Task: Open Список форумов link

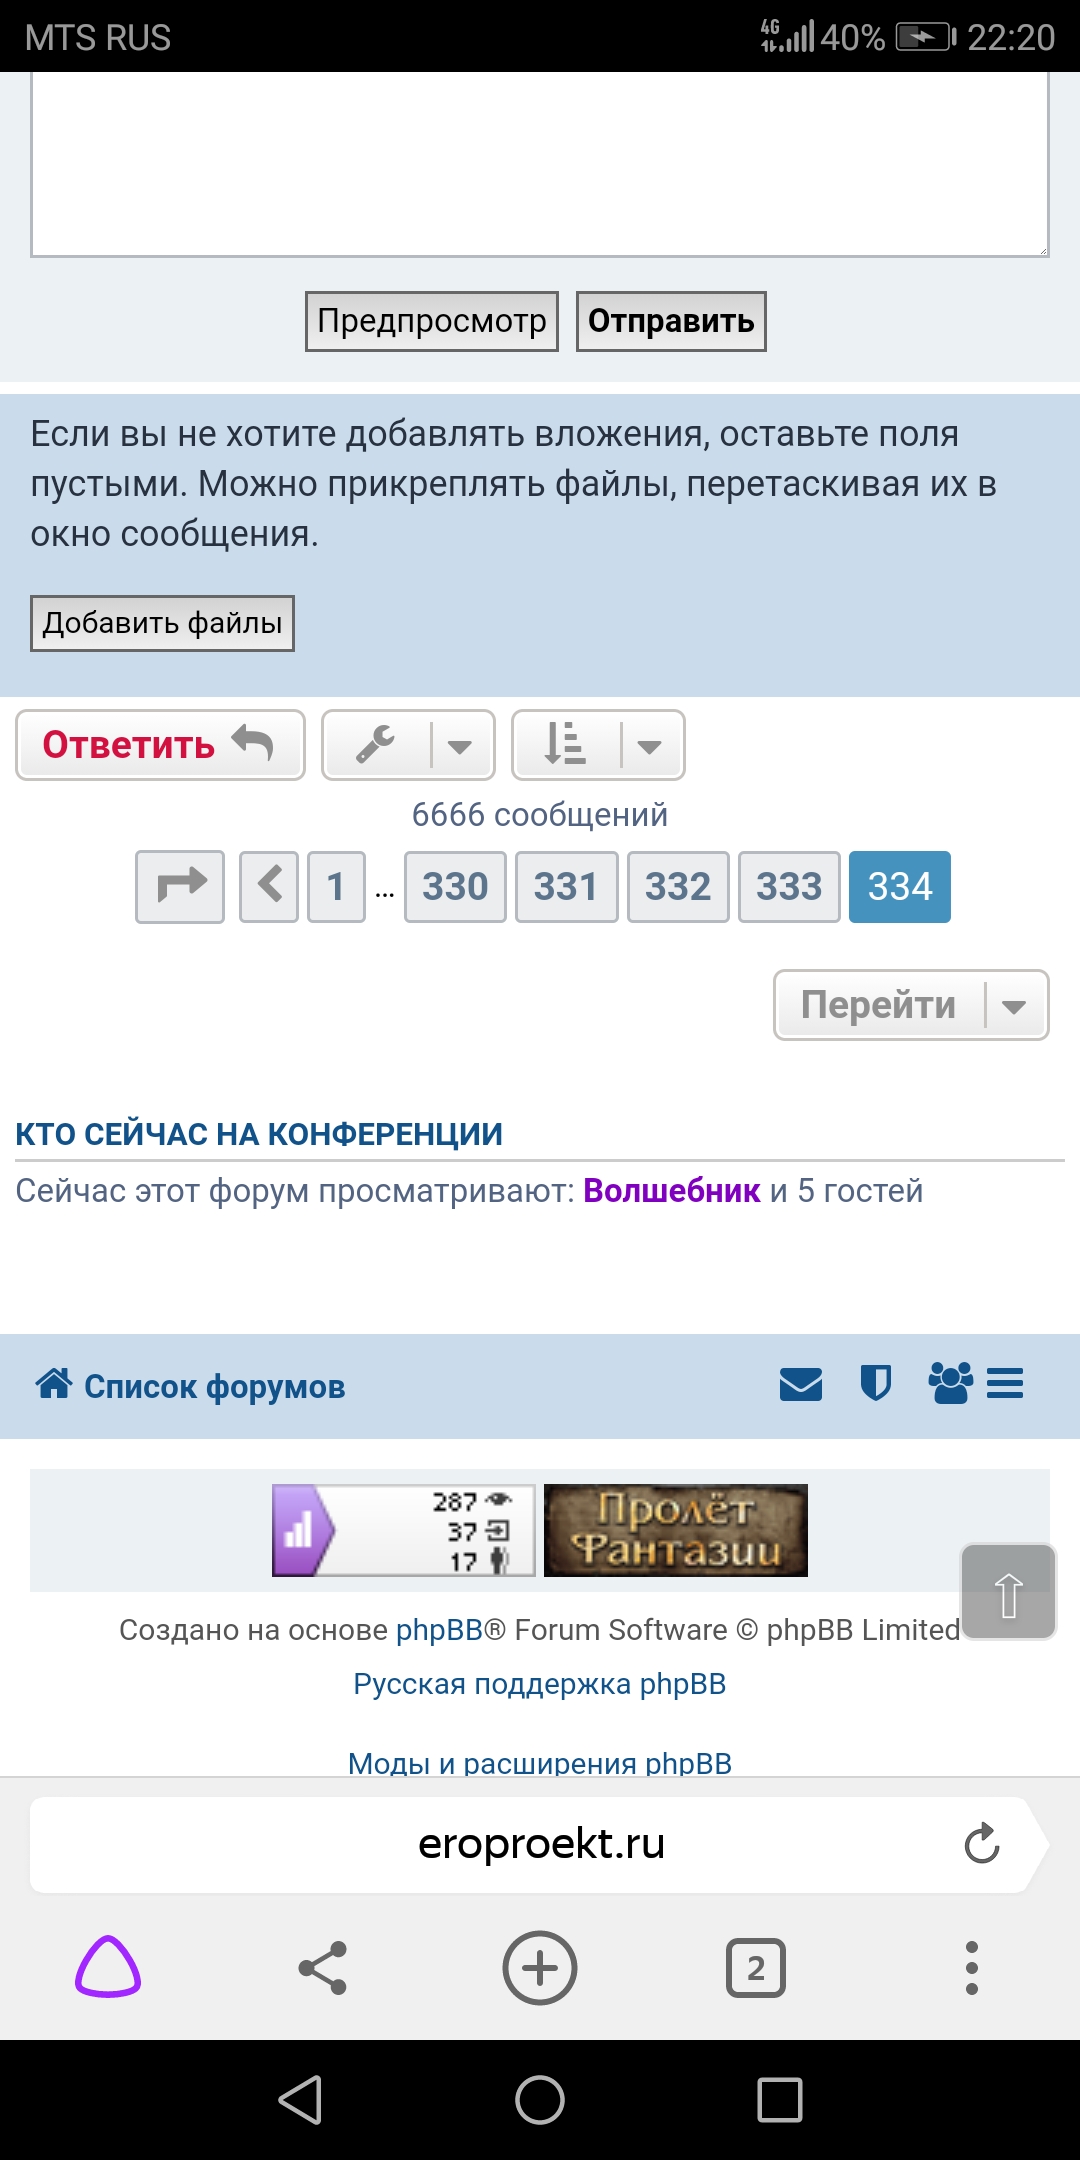Action: 214,1387
